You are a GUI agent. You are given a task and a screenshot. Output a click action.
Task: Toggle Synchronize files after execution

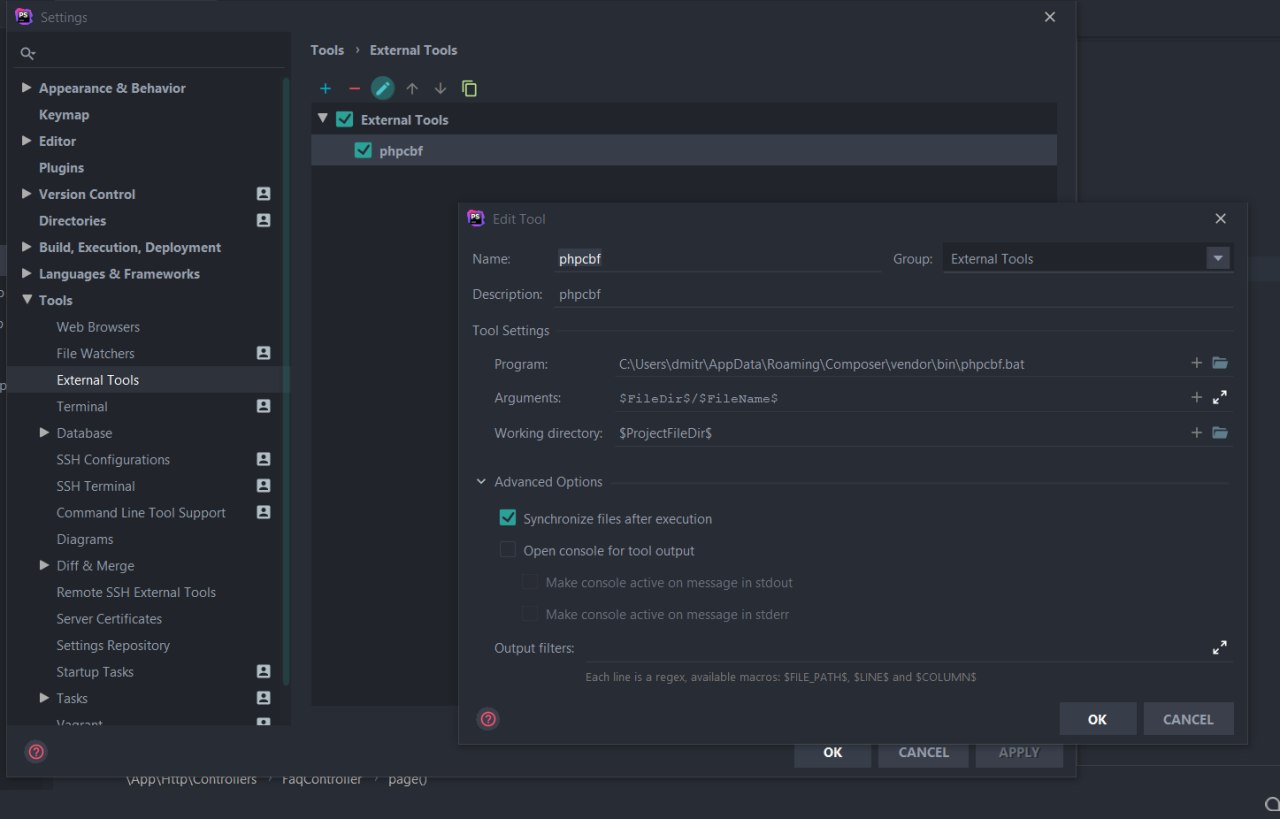(x=508, y=518)
